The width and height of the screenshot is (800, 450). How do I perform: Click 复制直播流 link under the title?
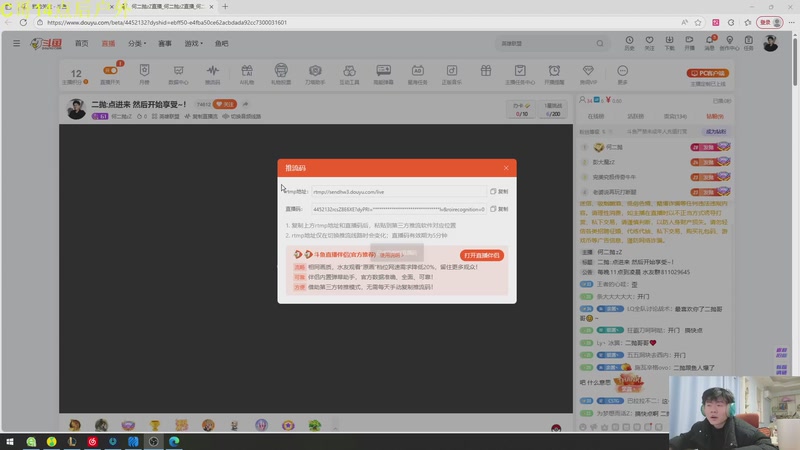[x=201, y=116]
